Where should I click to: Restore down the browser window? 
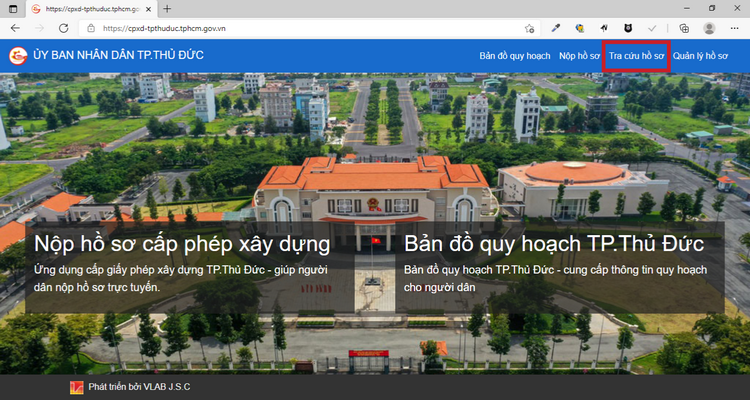pyautogui.click(x=712, y=8)
